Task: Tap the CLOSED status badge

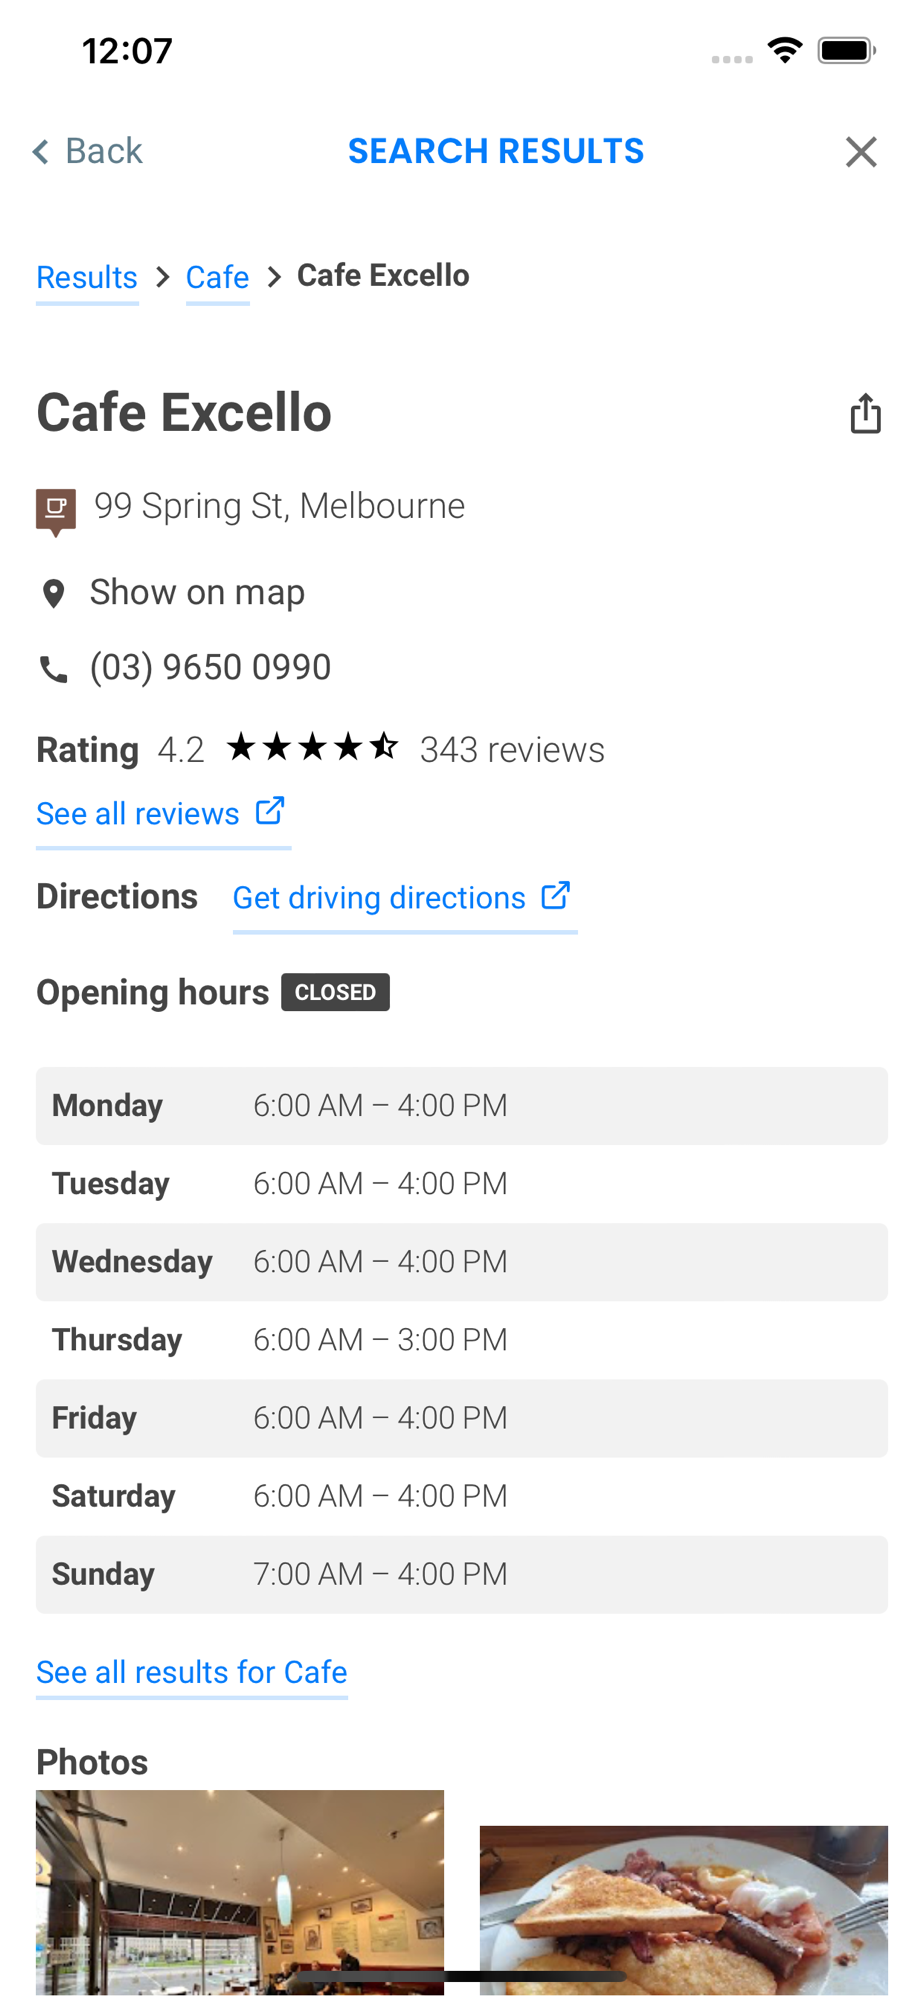Action: (335, 992)
